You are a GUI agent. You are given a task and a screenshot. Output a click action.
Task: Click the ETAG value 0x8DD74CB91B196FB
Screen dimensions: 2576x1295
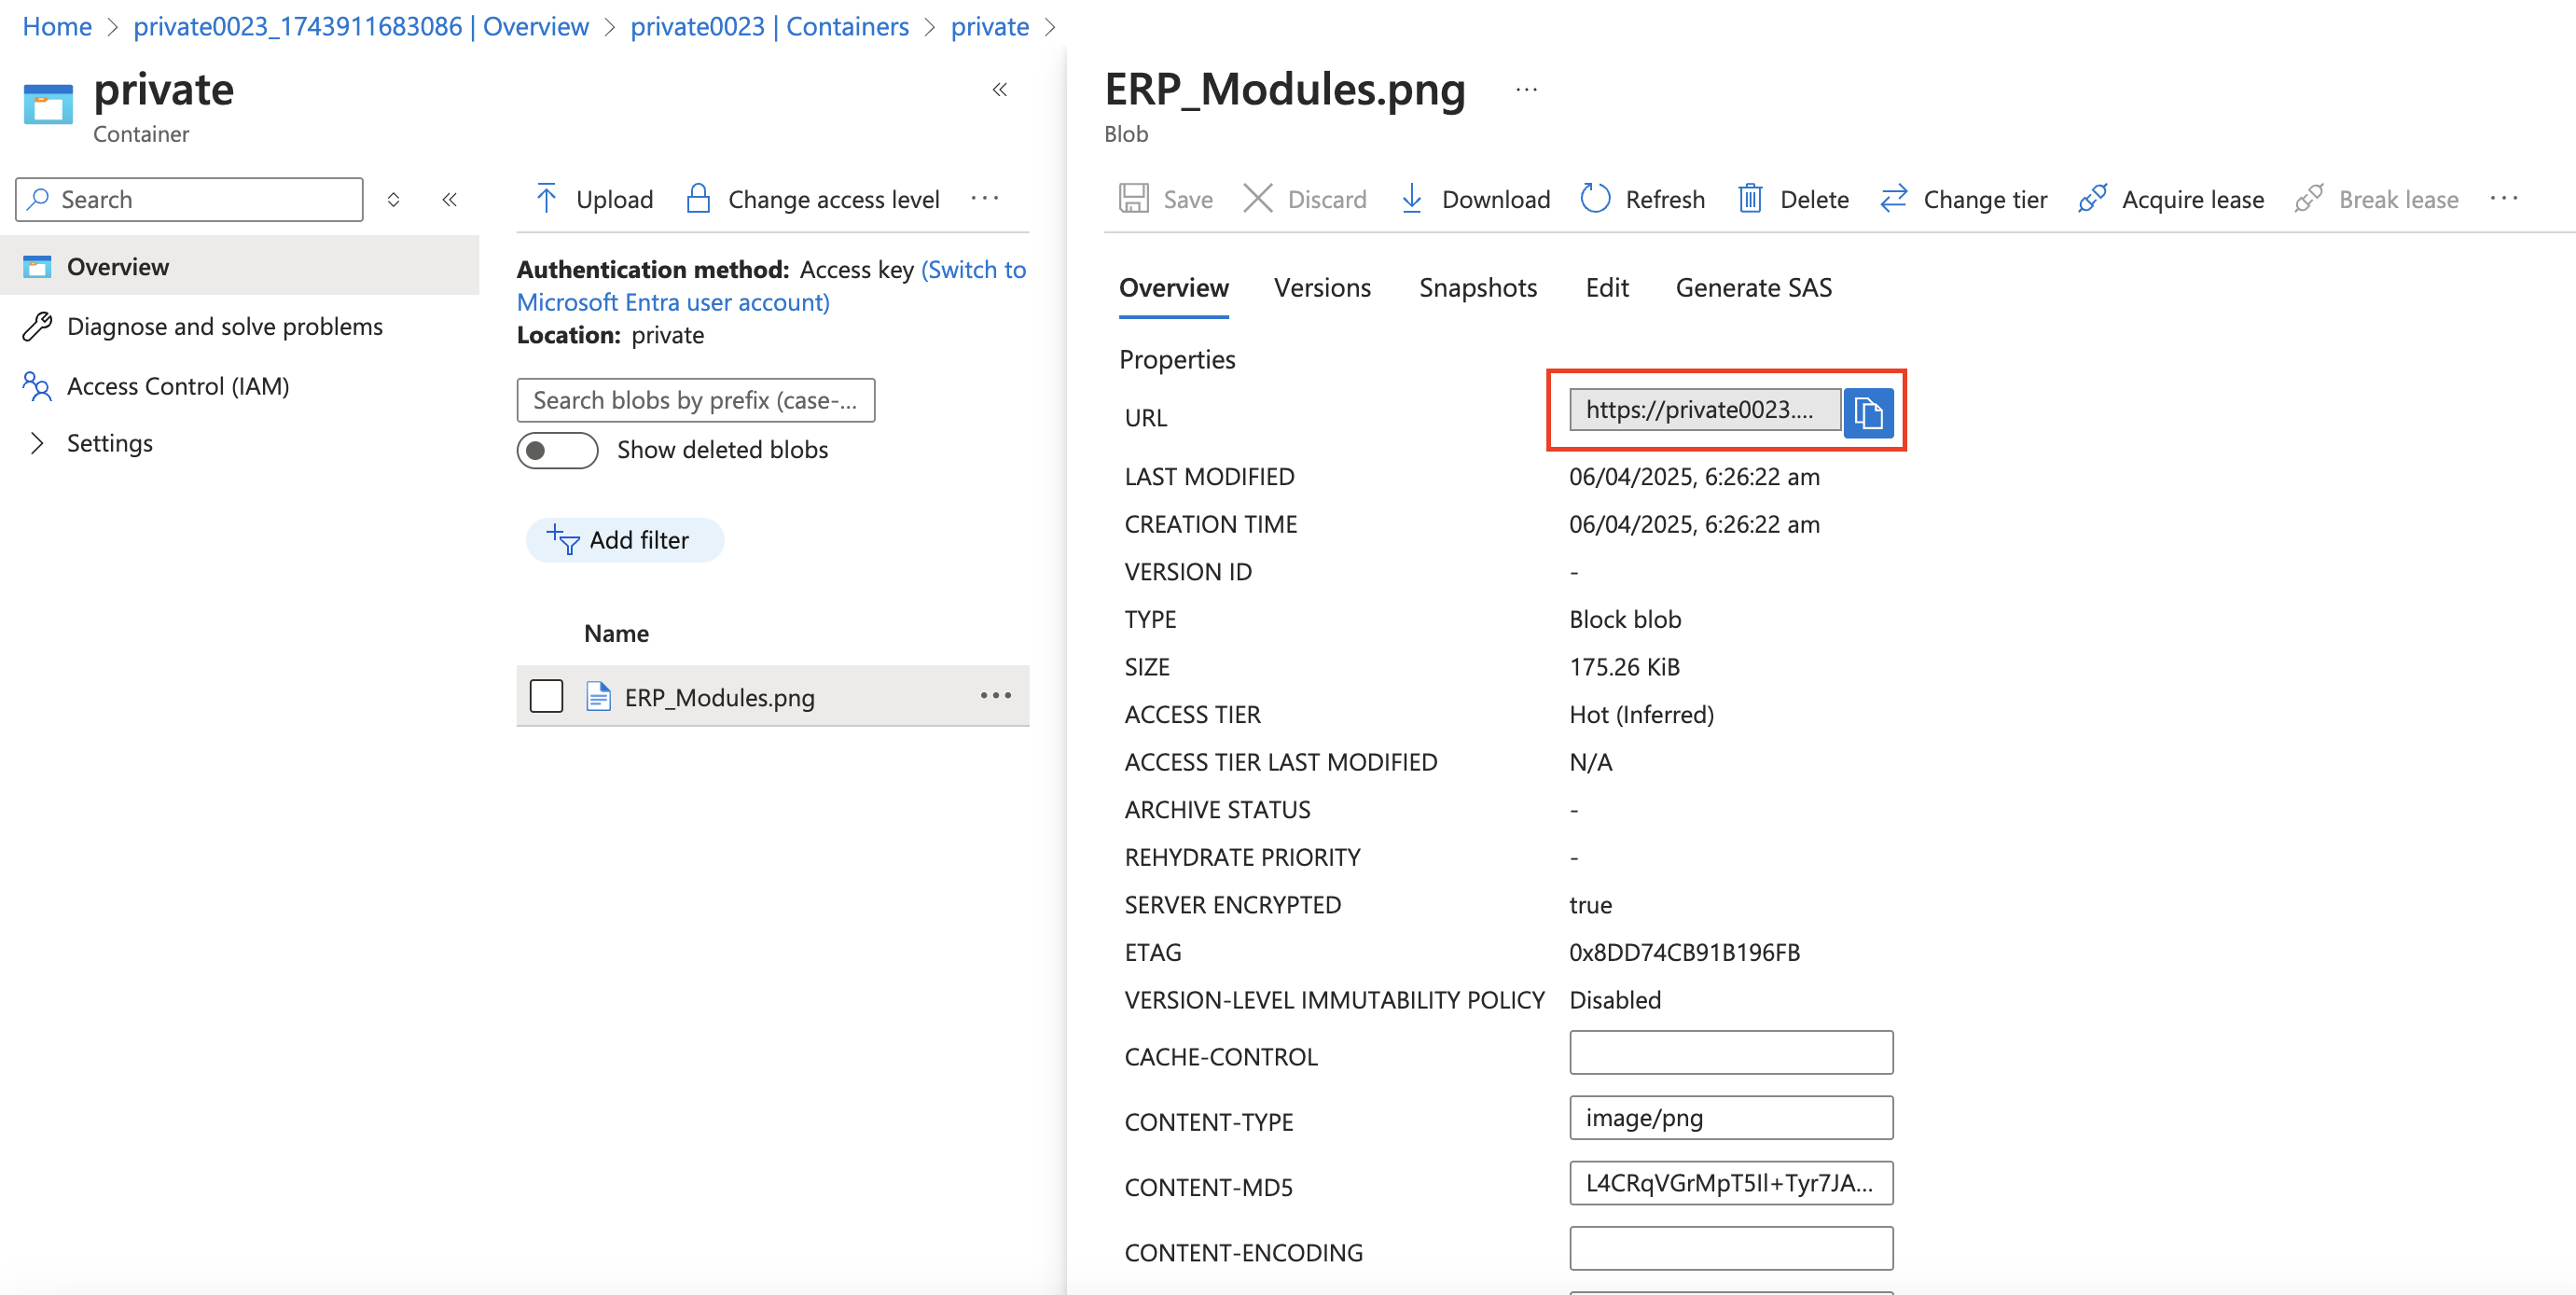coord(1684,952)
